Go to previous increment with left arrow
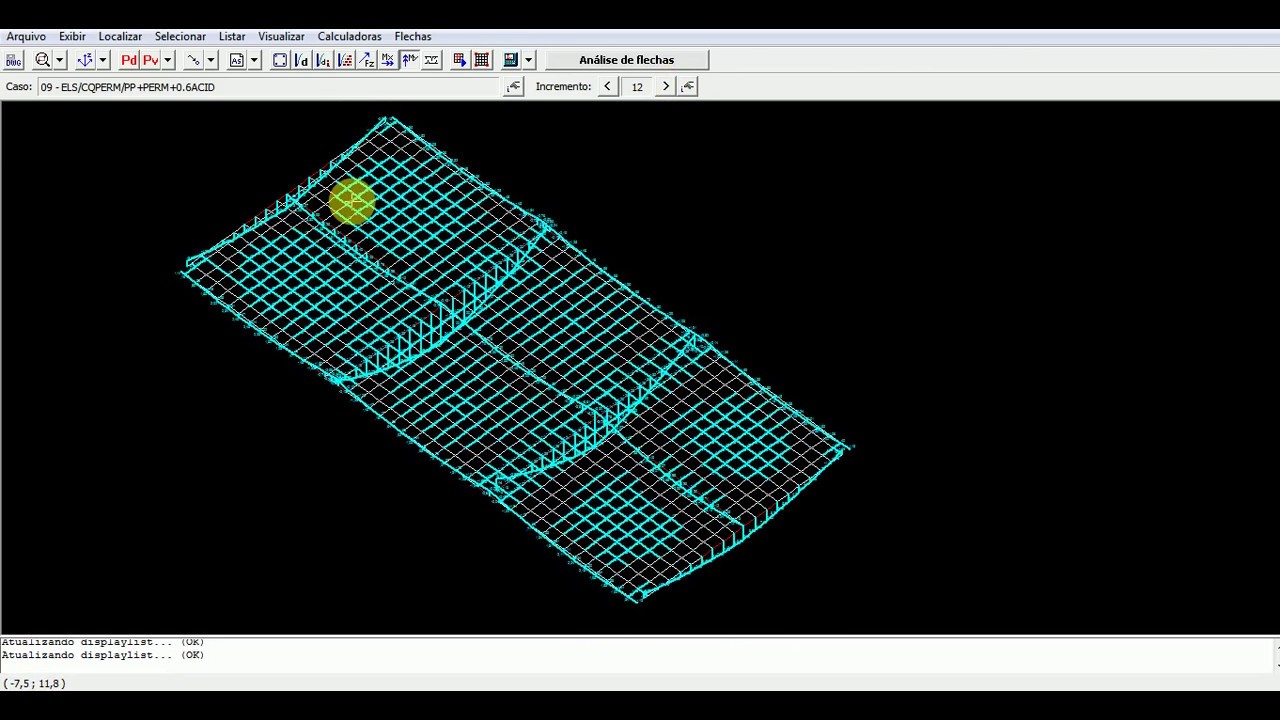This screenshot has width=1280, height=720. pos(608,87)
